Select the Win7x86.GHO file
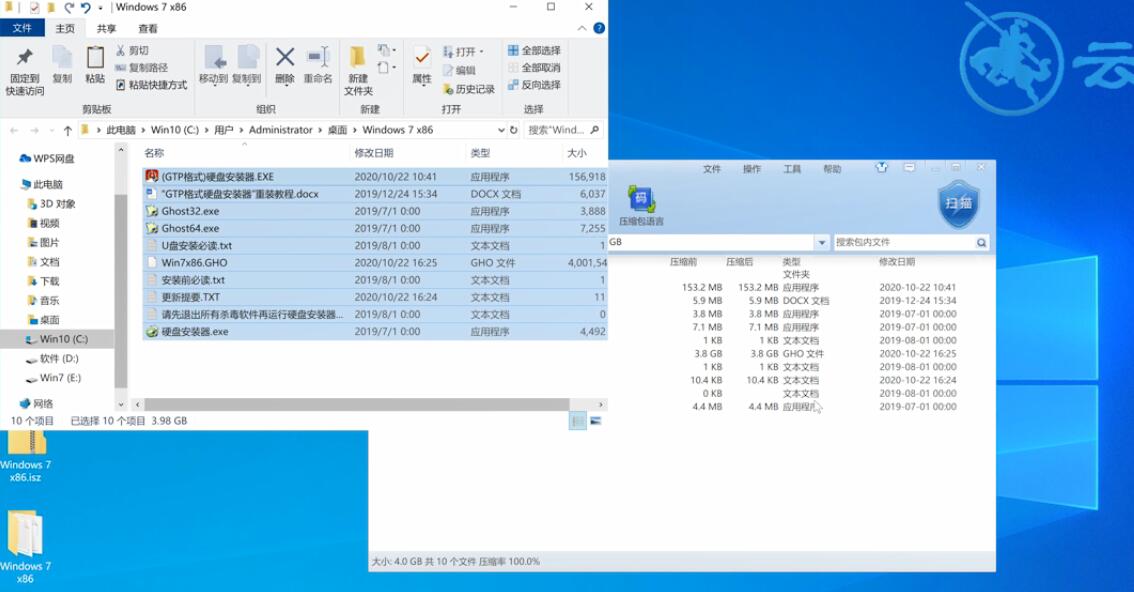 click(x=375, y=263)
